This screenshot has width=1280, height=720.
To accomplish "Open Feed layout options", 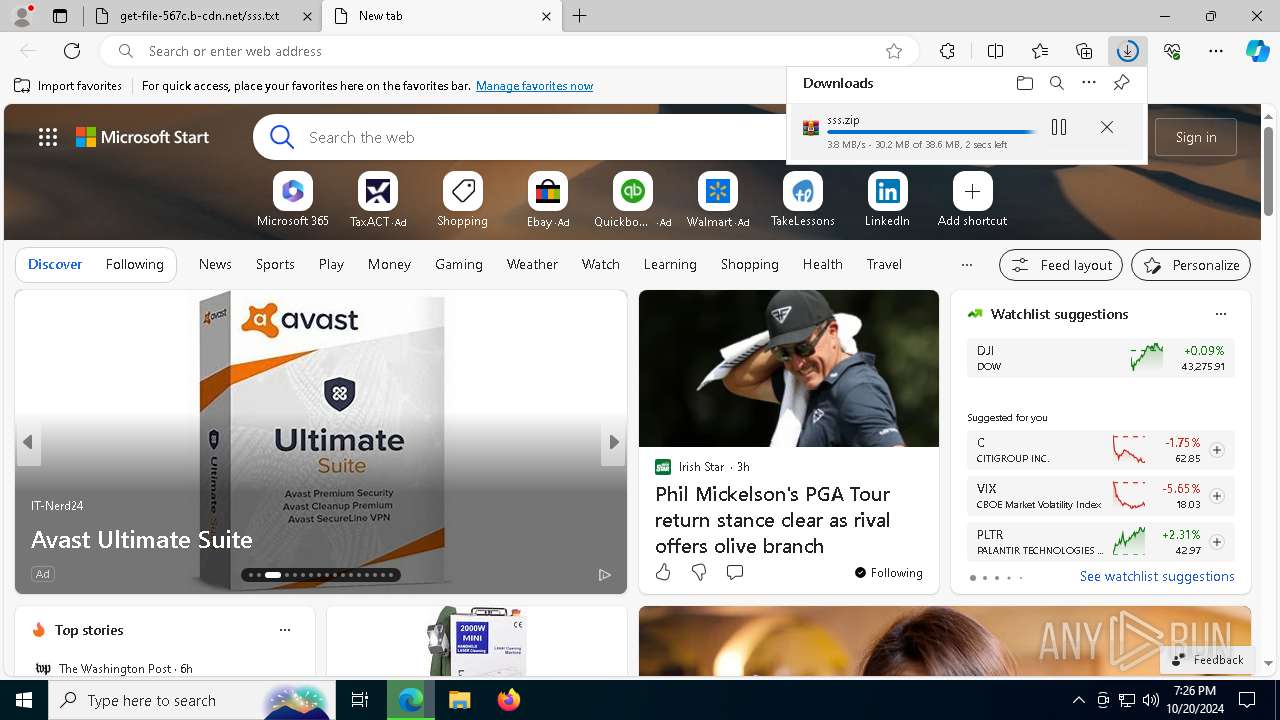I will click(x=1062, y=265).
